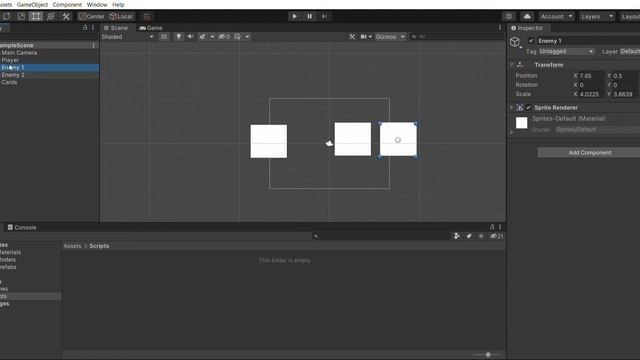Open the custom editor tools icon
Viewport: 640px width, 360px height.
[66, 16]
